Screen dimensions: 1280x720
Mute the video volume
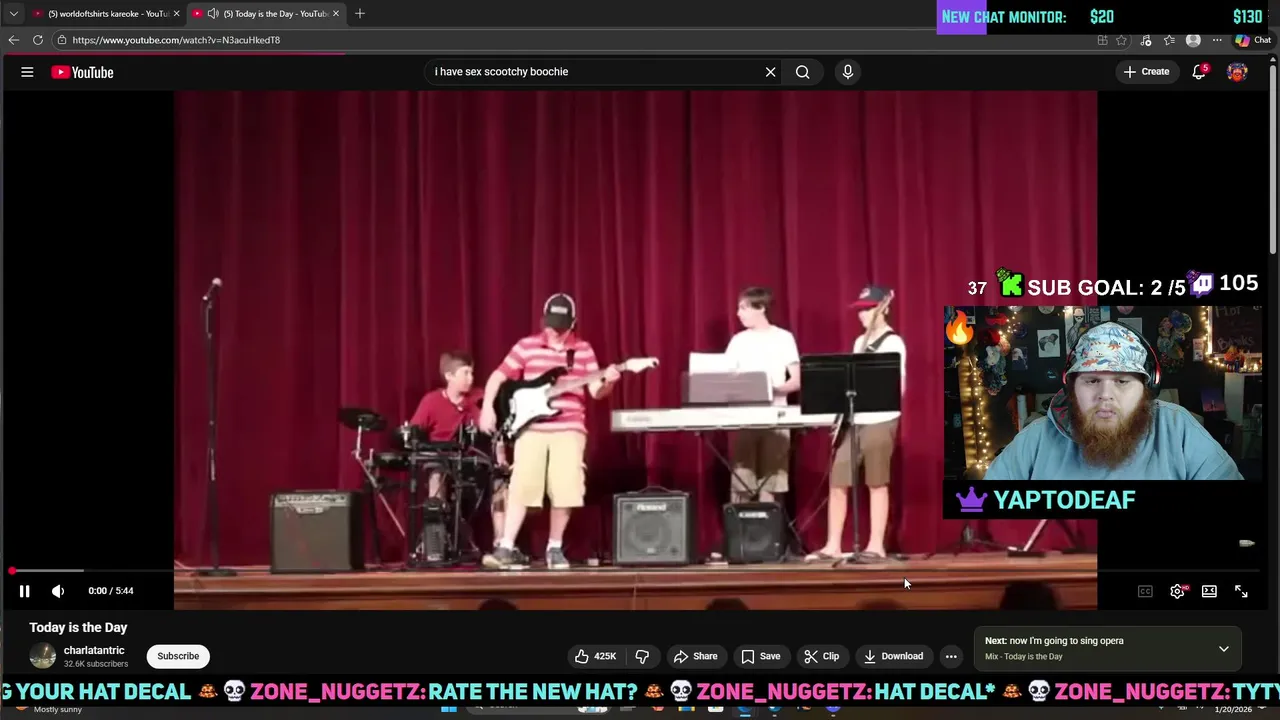point(58,591)
